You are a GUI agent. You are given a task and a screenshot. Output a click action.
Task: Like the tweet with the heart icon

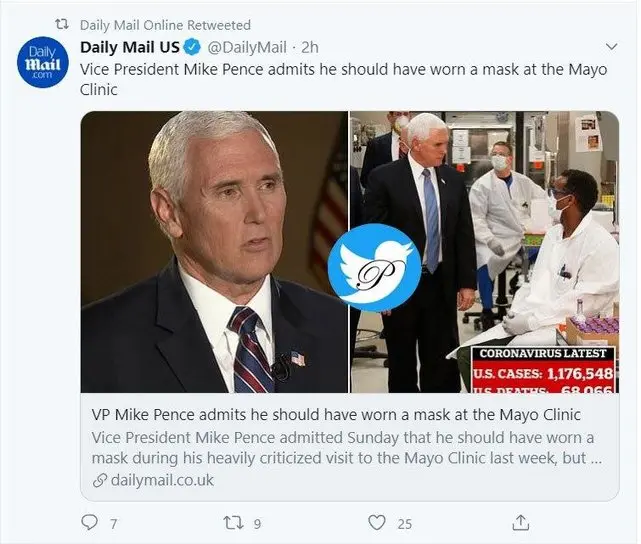tap(376, 522)
